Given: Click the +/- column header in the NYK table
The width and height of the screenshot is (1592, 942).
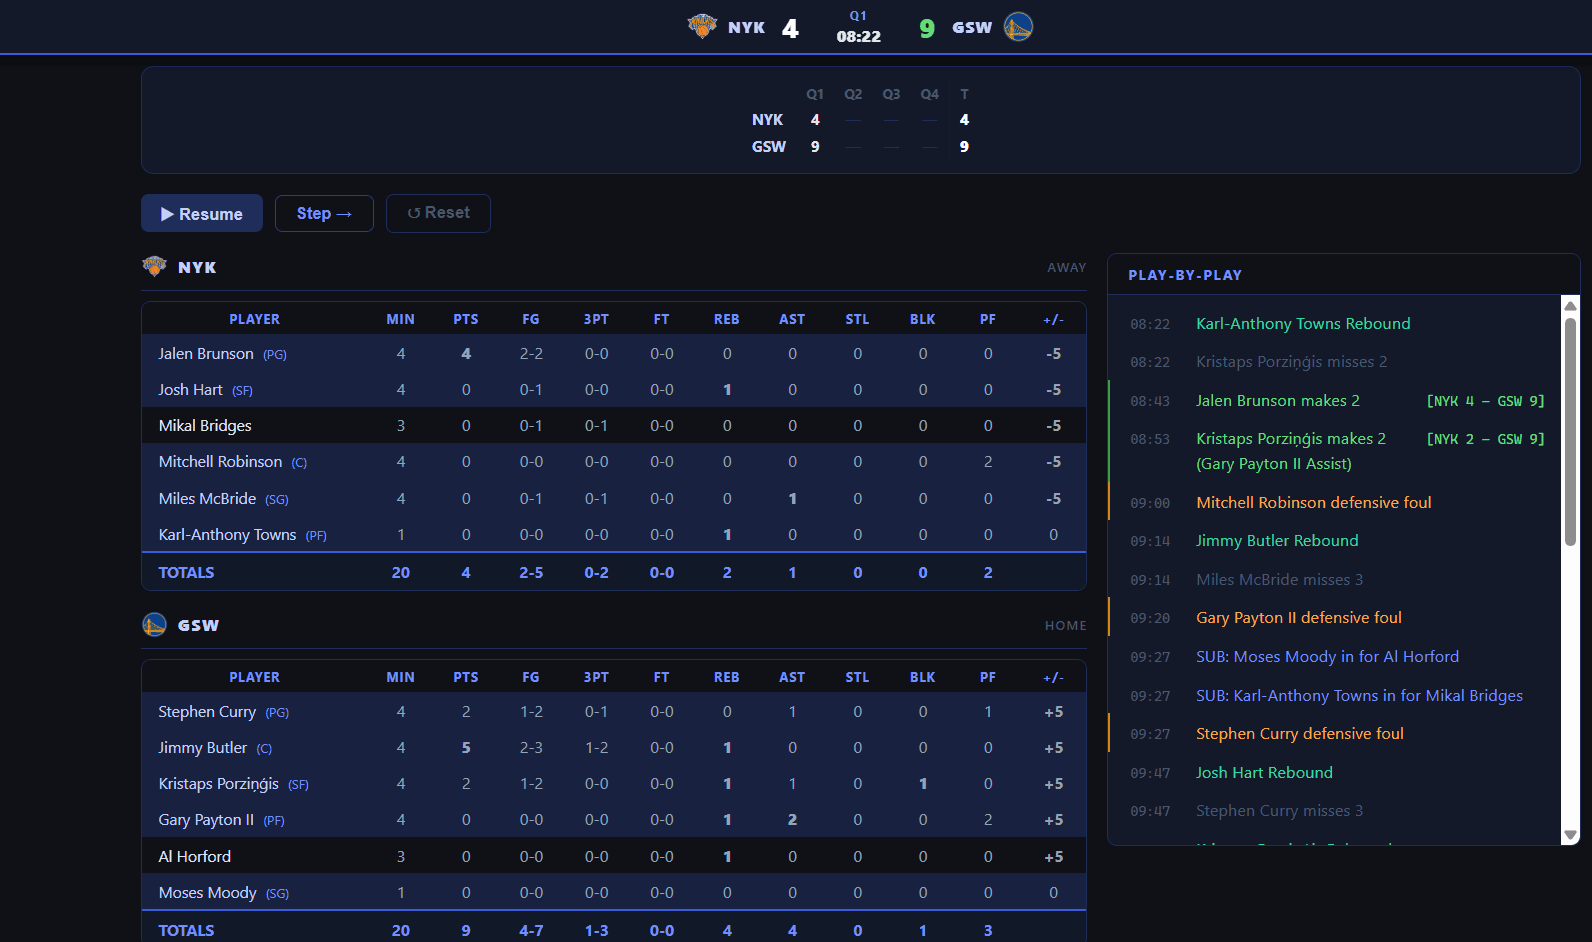Looking at the screenshot, I should click(1053, 319).
